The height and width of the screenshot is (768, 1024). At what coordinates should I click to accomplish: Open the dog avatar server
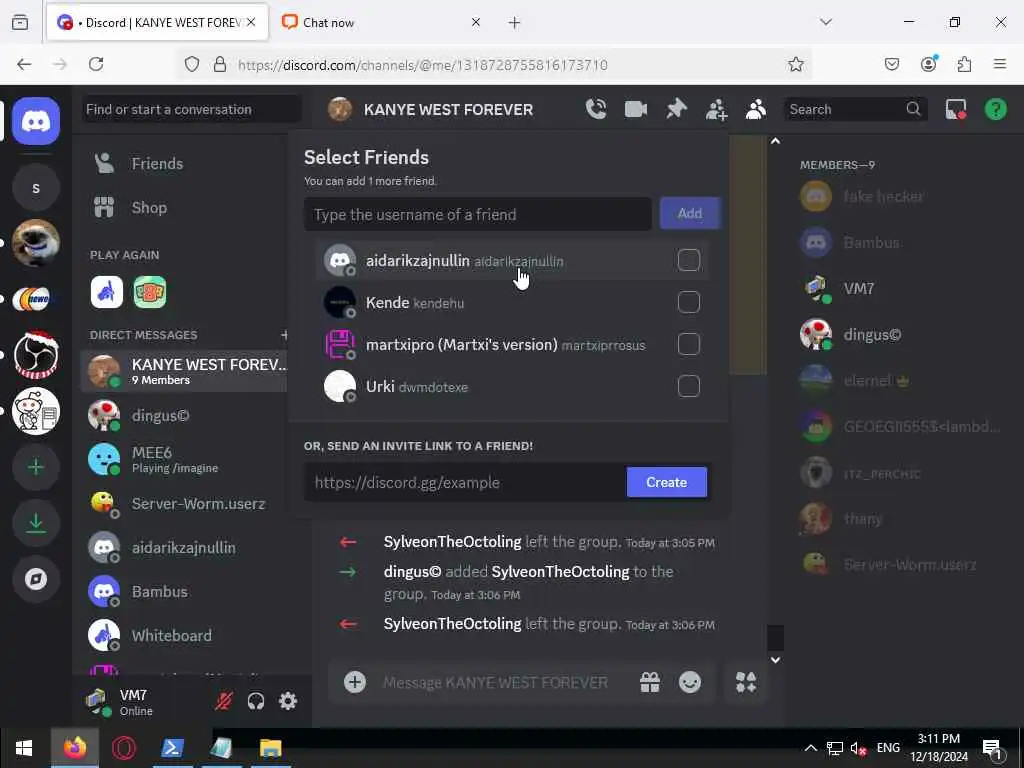36,243
